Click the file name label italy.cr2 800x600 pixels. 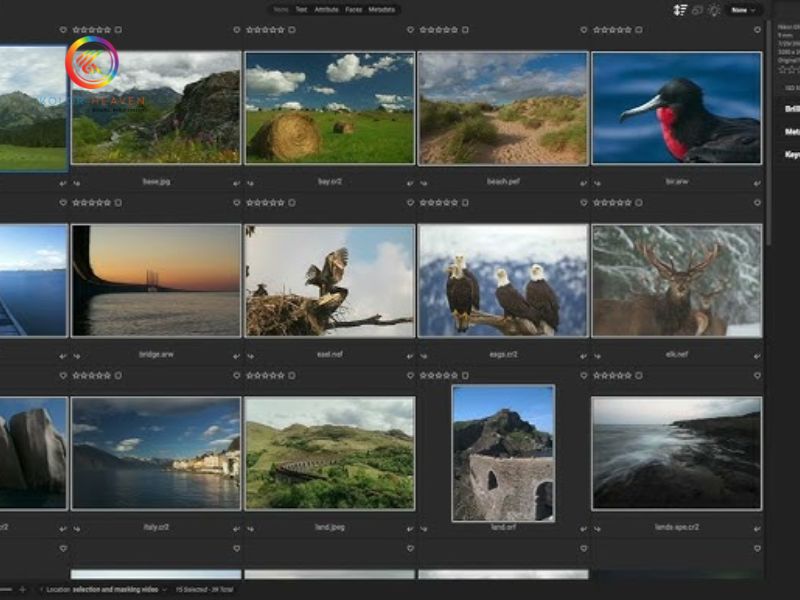tap(156, 528)
